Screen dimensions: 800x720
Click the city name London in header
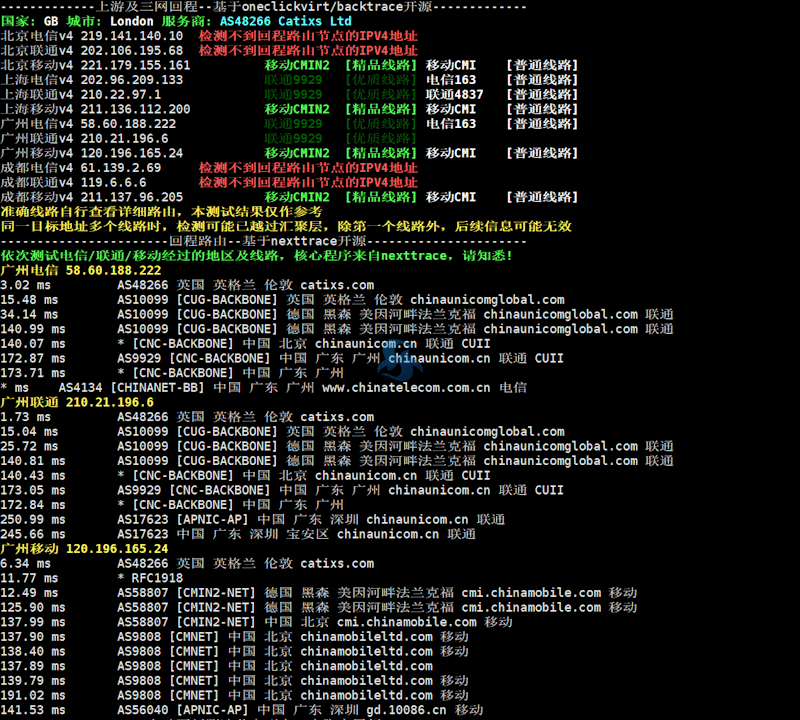point(131,21)
